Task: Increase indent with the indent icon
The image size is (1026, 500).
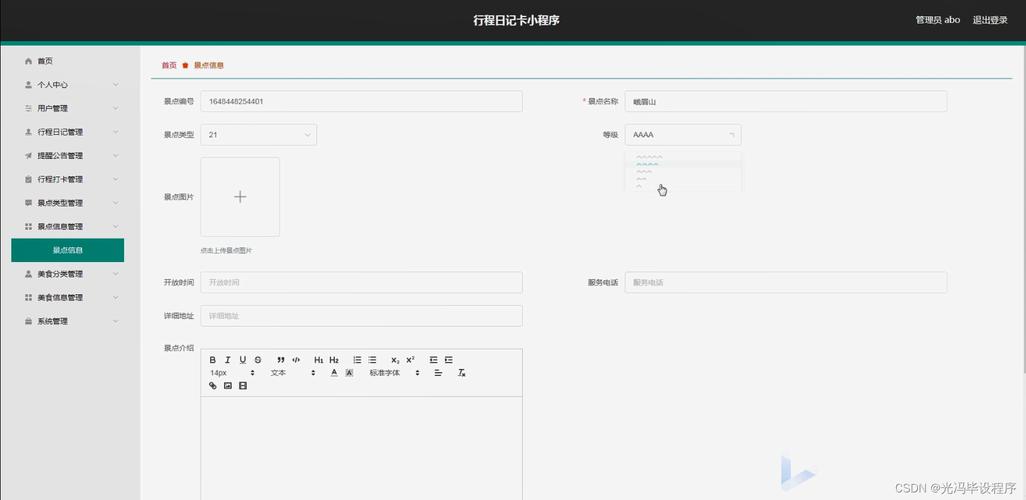Action: click(x=449, y=360)
